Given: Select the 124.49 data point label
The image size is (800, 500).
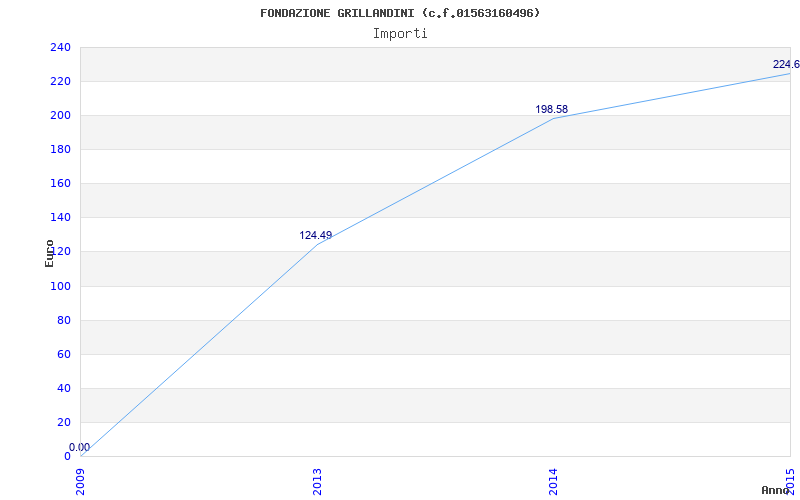Looking at the screenshot, I should (x=315, y=235).
